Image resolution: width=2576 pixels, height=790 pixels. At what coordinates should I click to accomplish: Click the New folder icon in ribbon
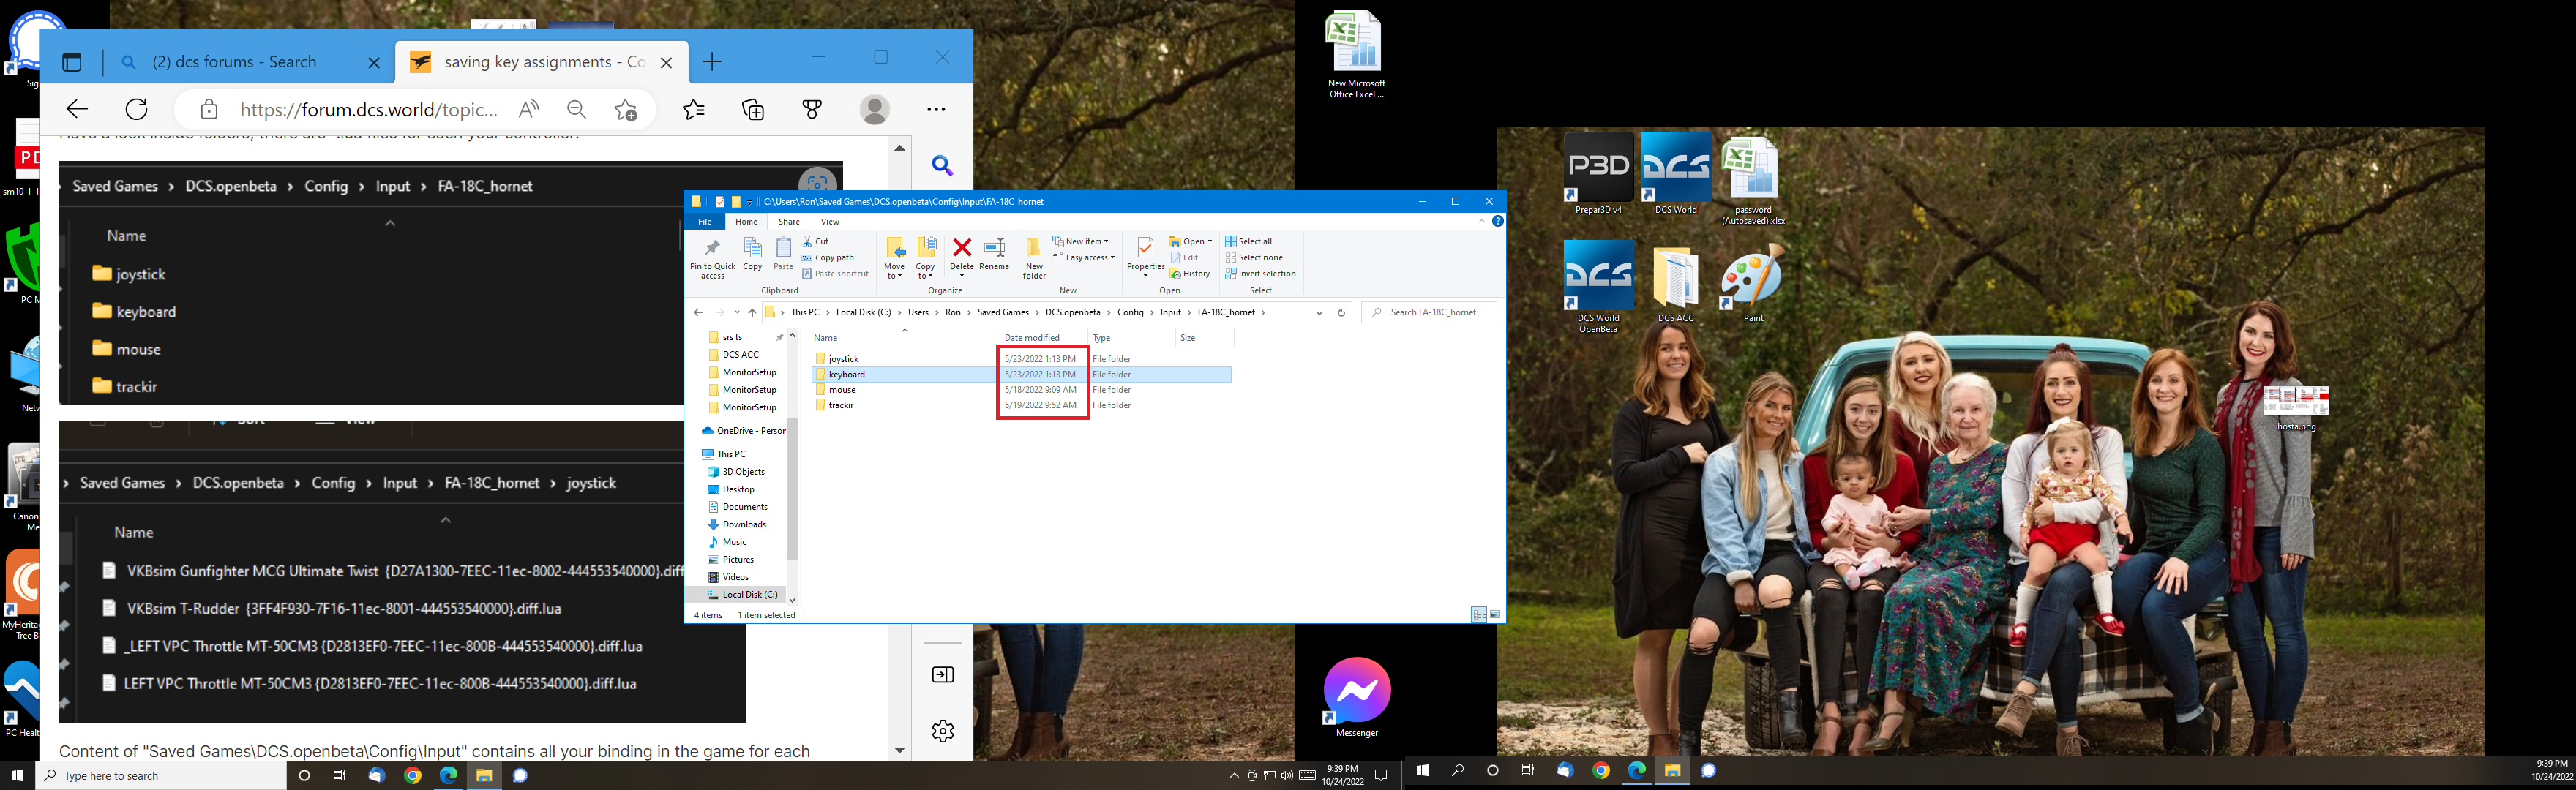[x=1034, y=258]
